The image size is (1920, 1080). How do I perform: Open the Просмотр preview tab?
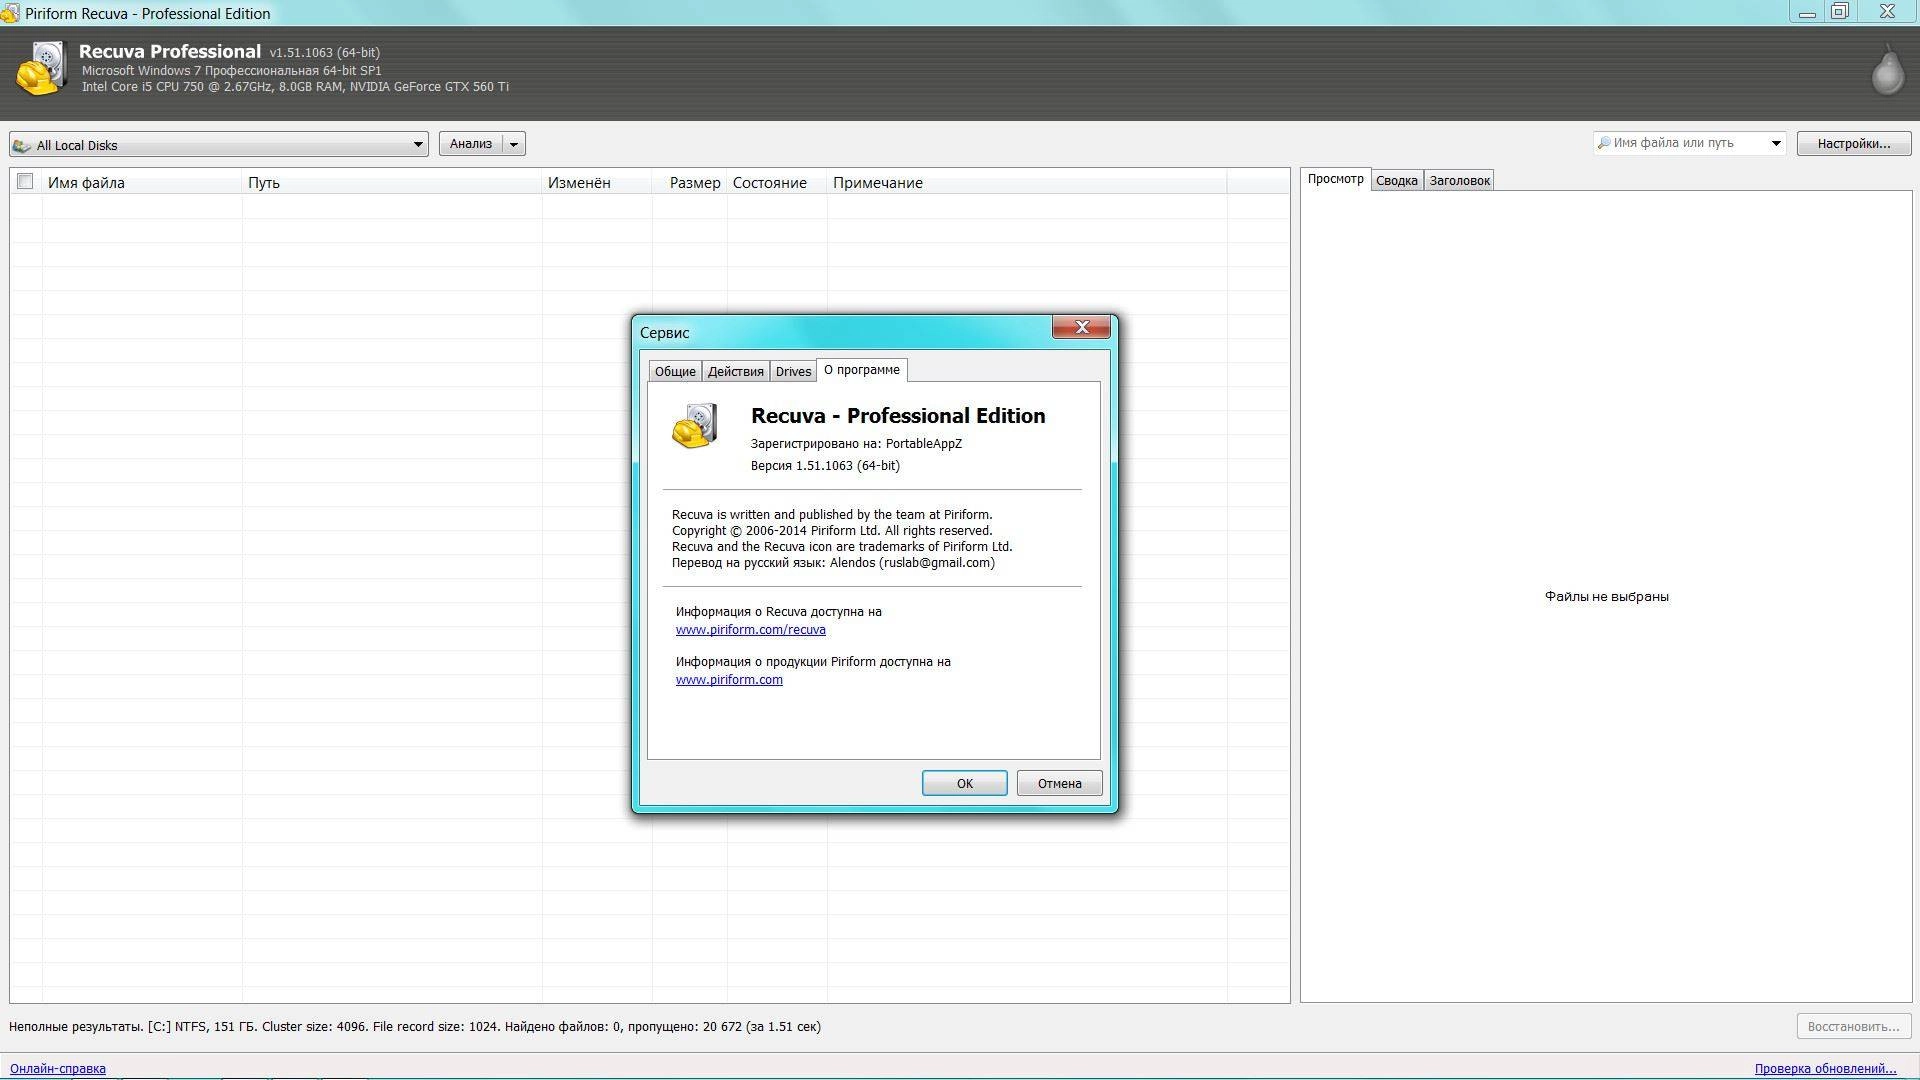pos(1335,179)
